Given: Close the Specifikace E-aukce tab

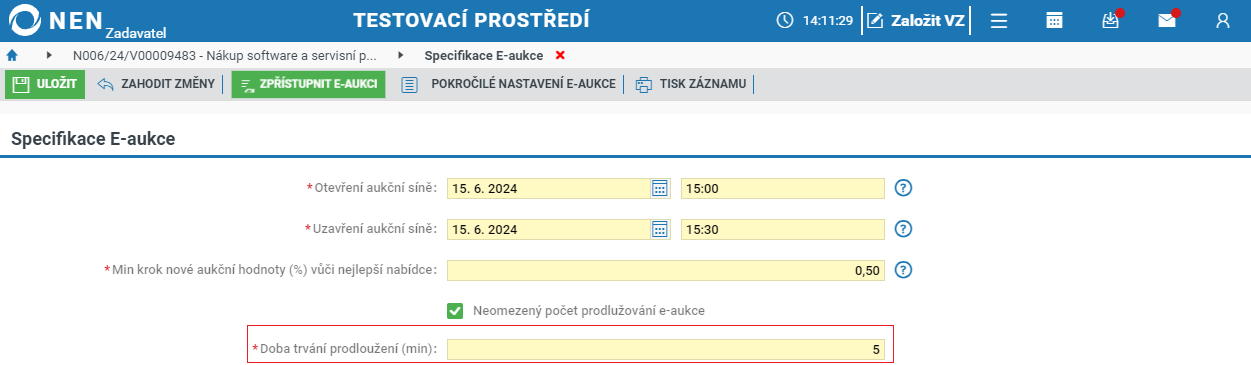Looking at the screenshot, I should 560,55.
